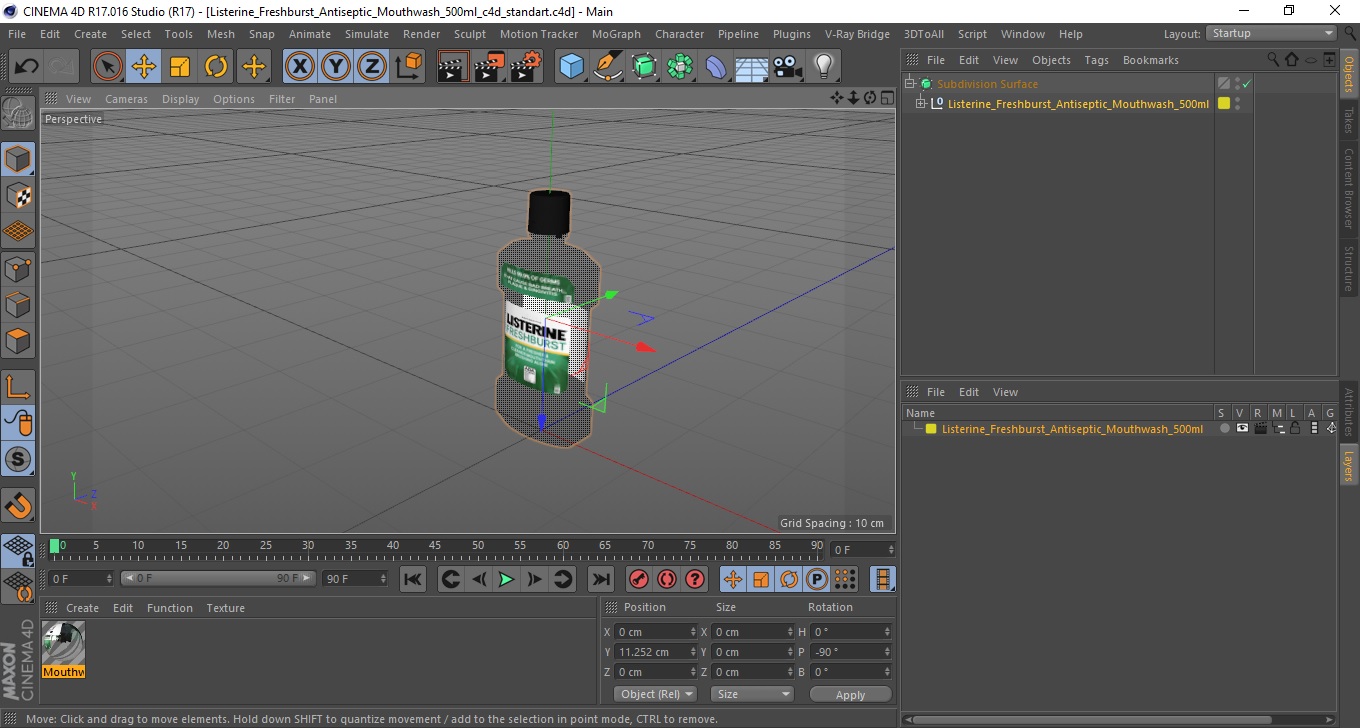1360x728 pixels.
Task: Go to end of animation
Action: coord(600,579)
